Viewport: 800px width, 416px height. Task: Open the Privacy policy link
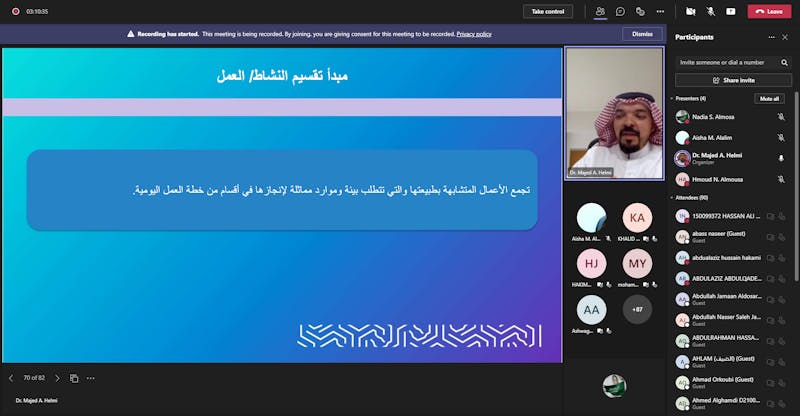[x=474, y=34]
